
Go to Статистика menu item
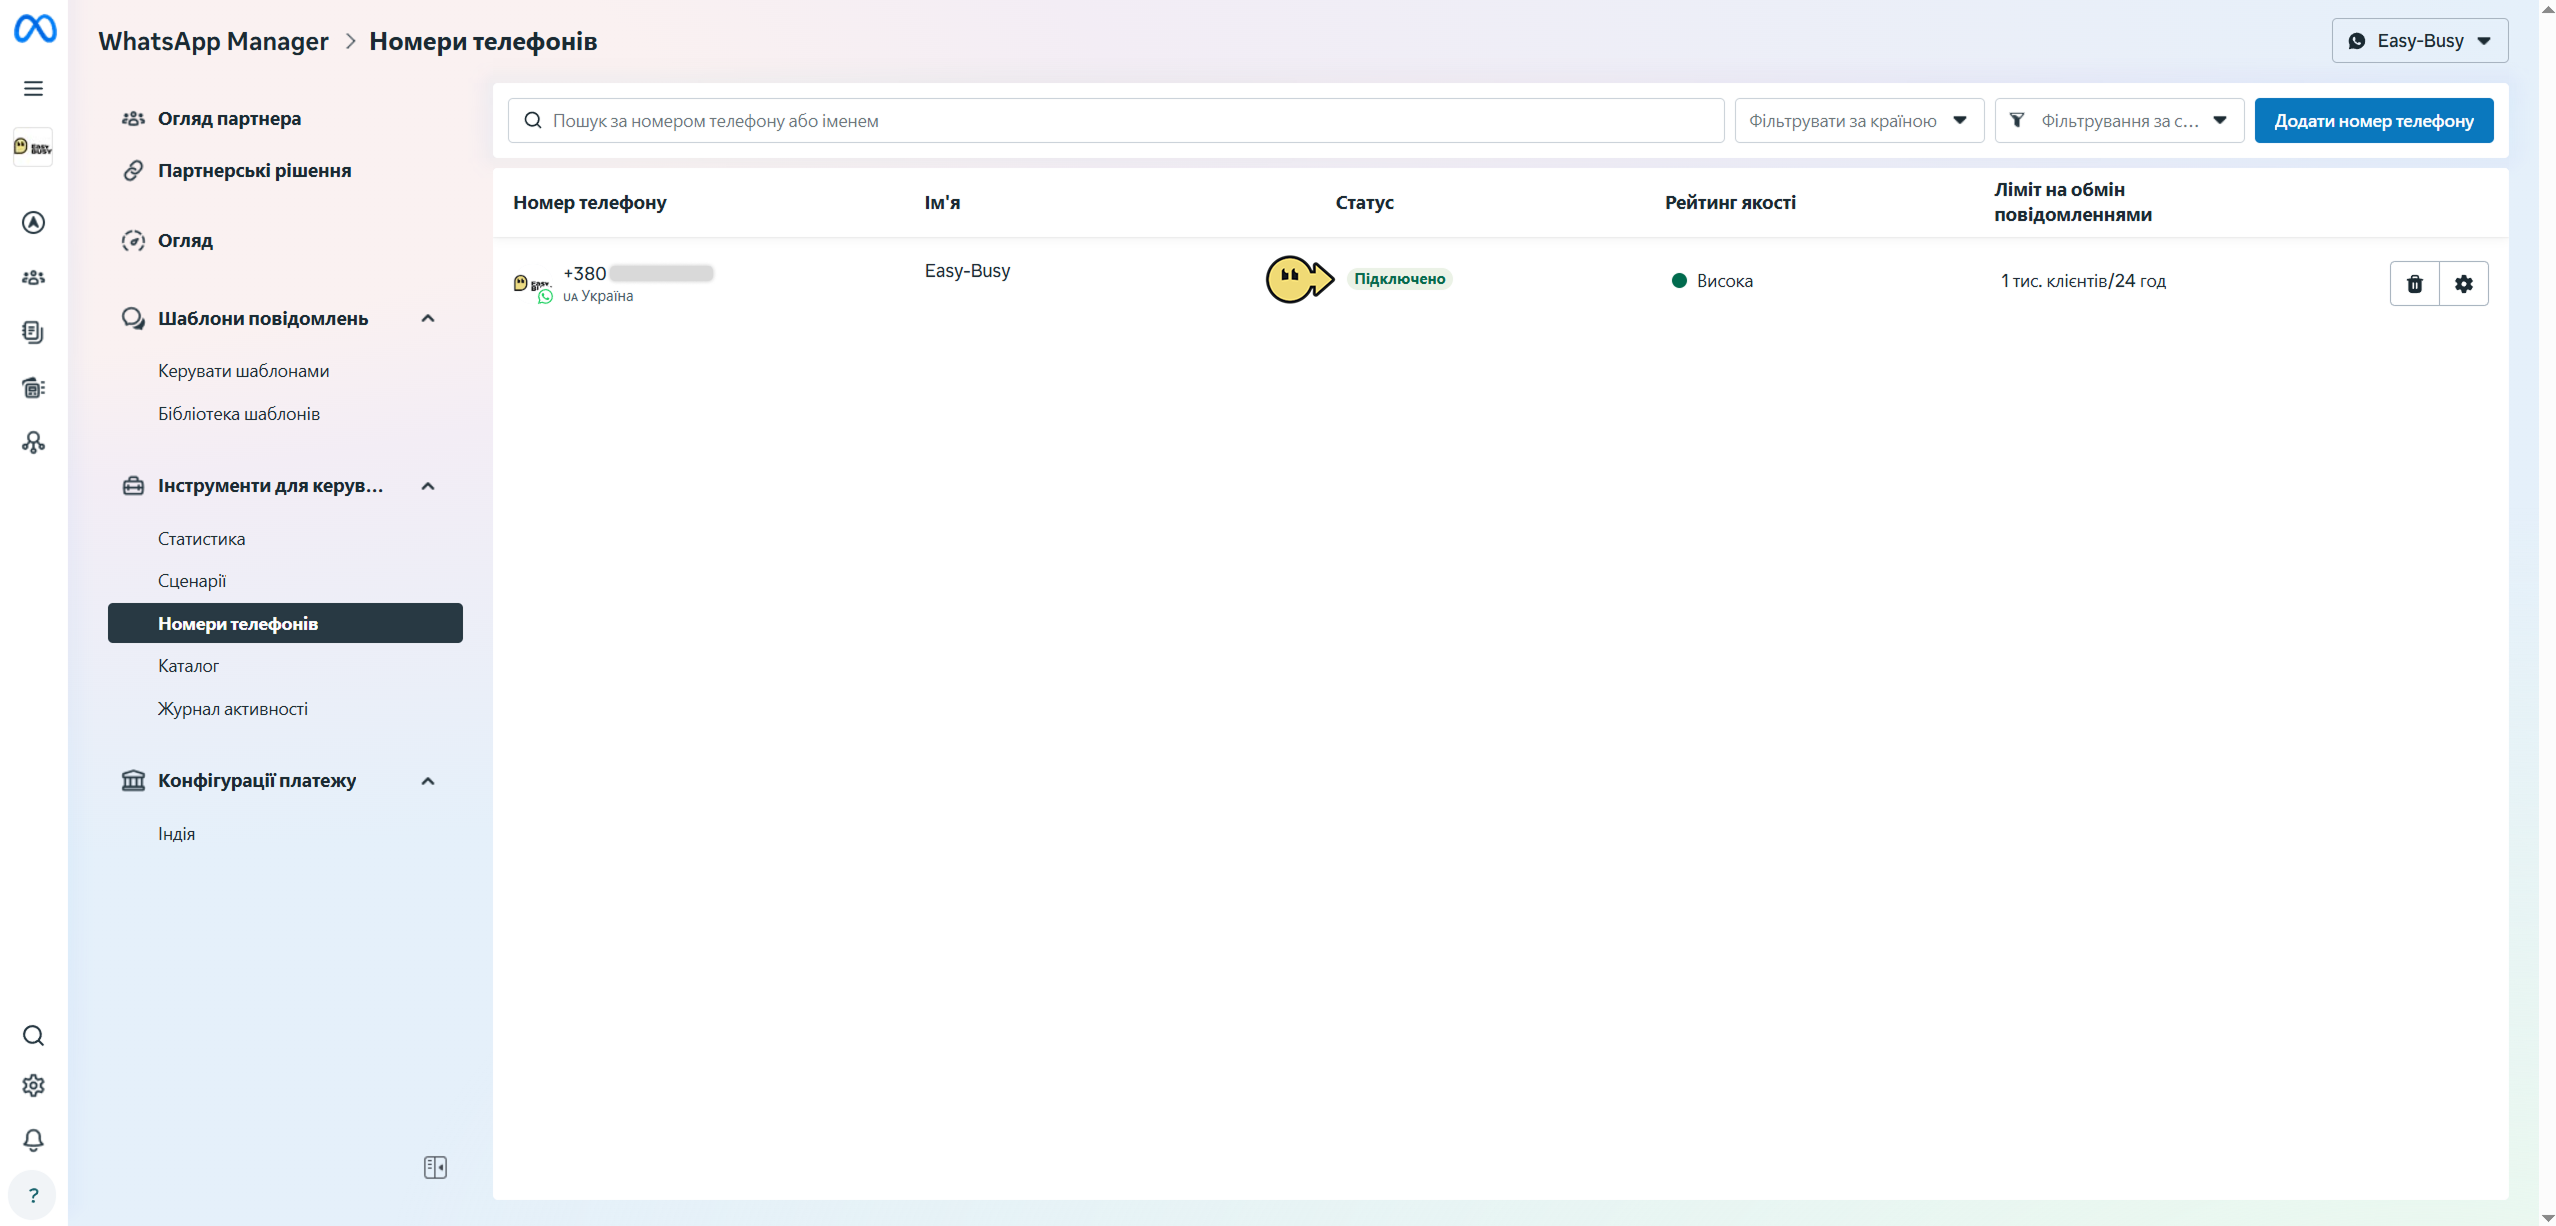pos(201,538)
